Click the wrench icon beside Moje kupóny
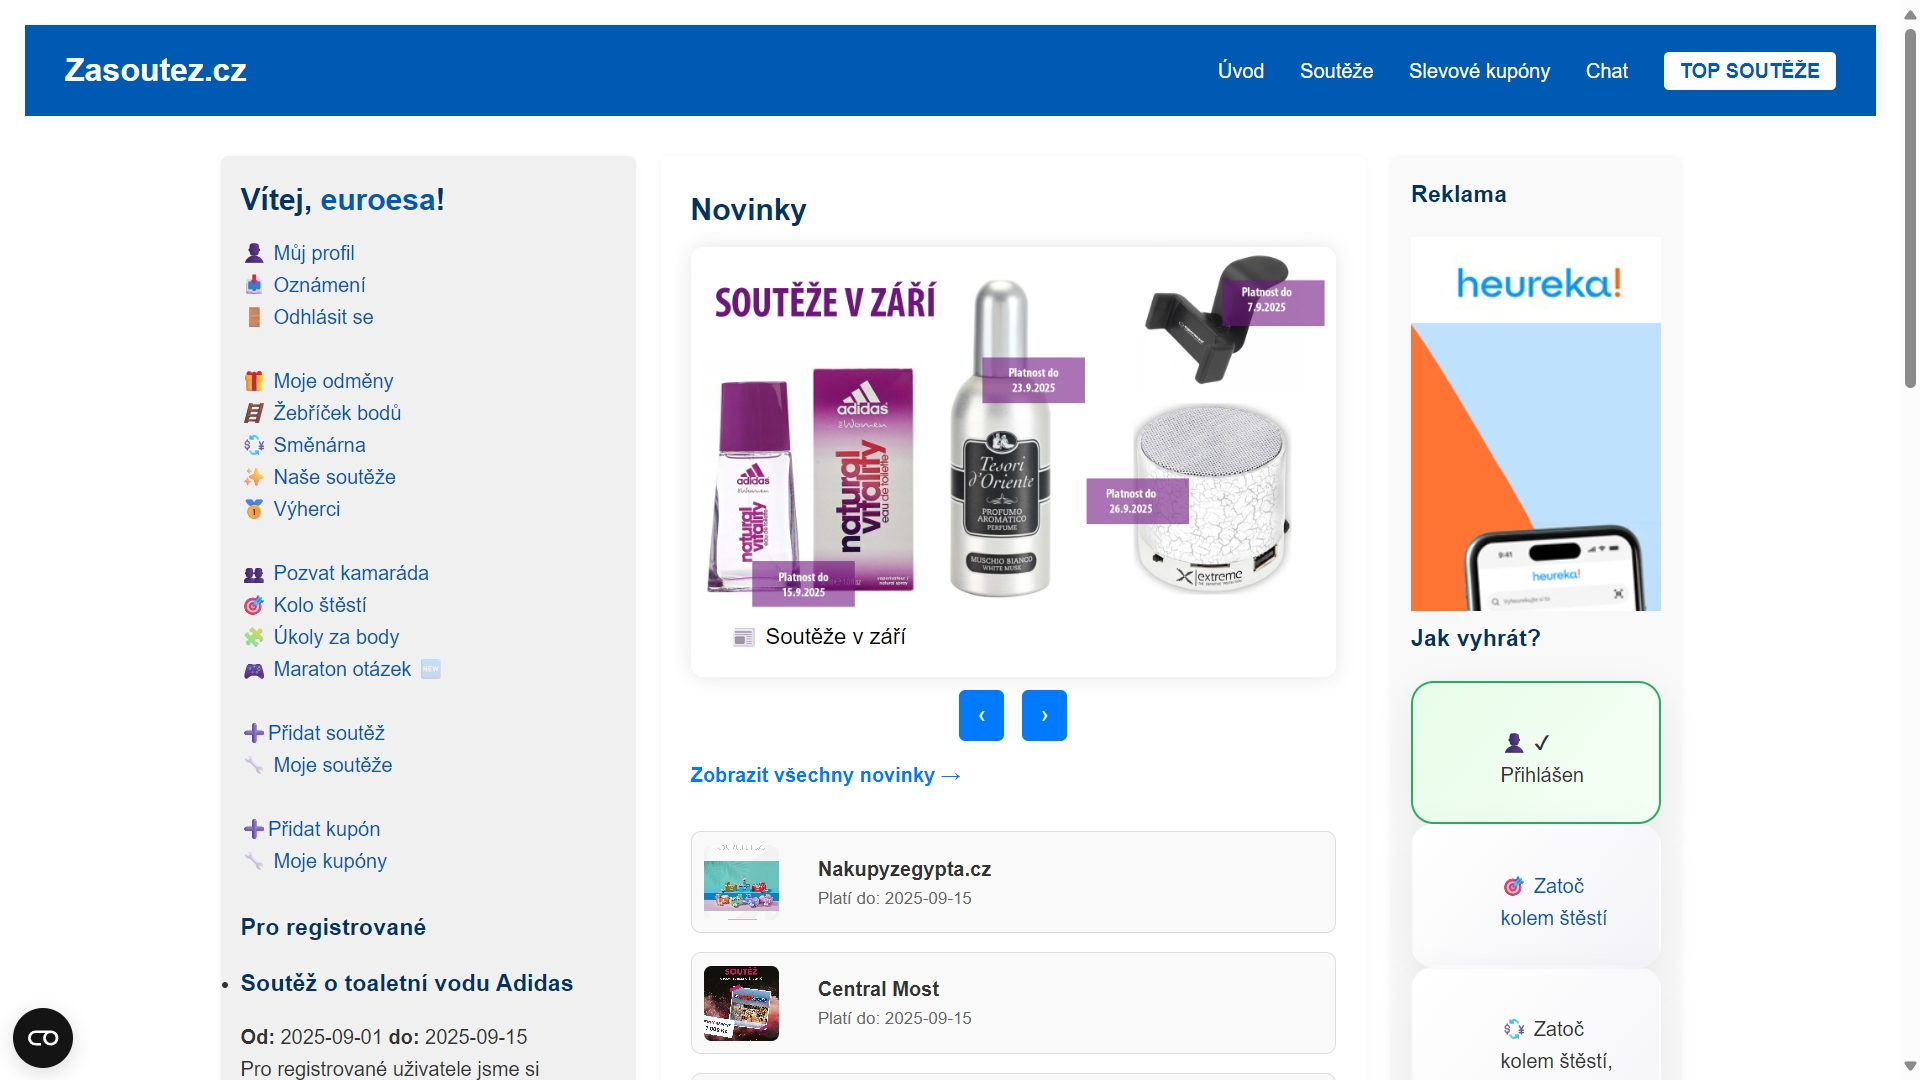This screenshot has height=1080, width=1920. 254,862
